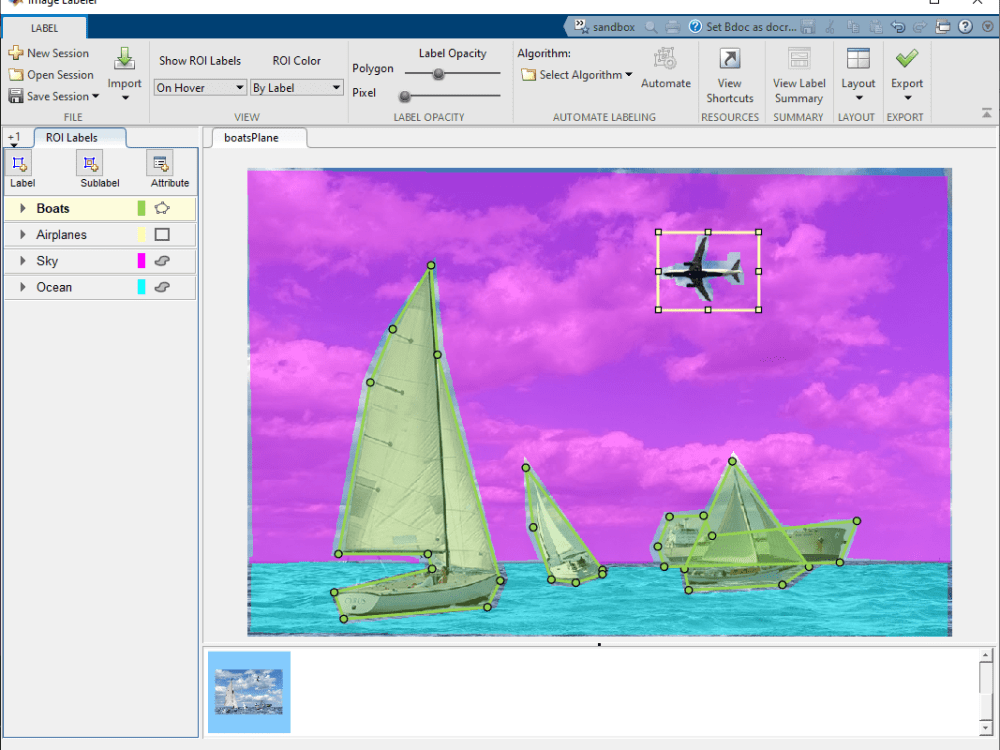The height and width of the screenshot is (750, 1000).
Task: Click the Import download-arrow icon
Action: pyautogui.click(x=124, y=59)
